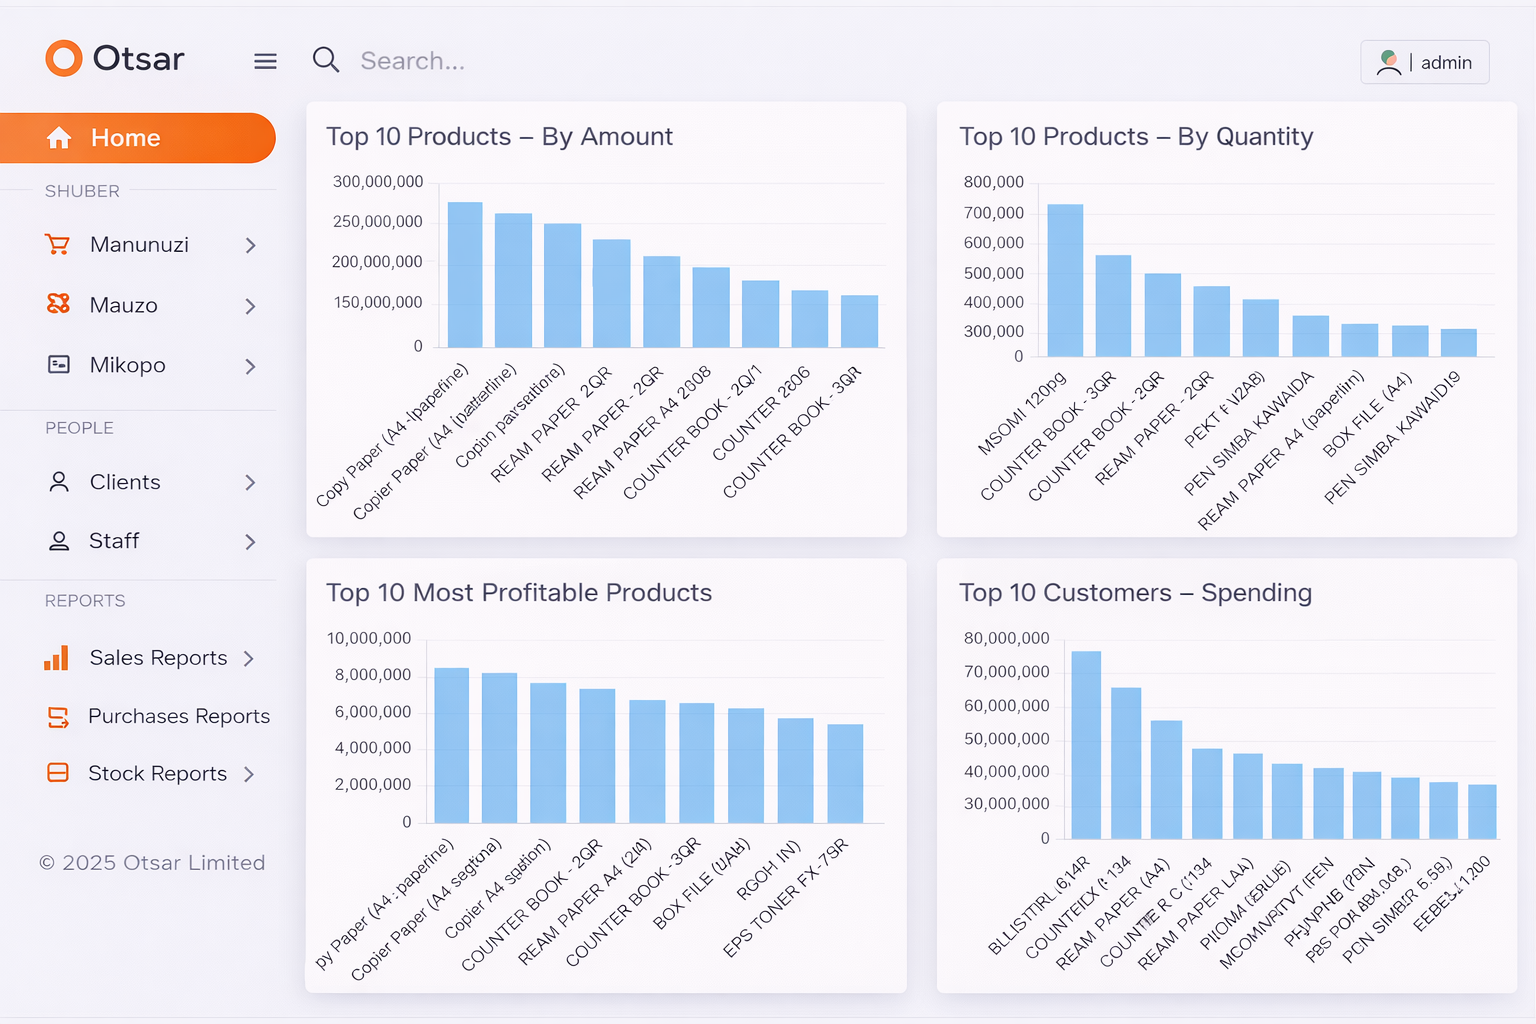Expand the Sales Reports chevron
Image resolution: width=1536 pixels, height=1024 pixels.
[x=249, y=658]
